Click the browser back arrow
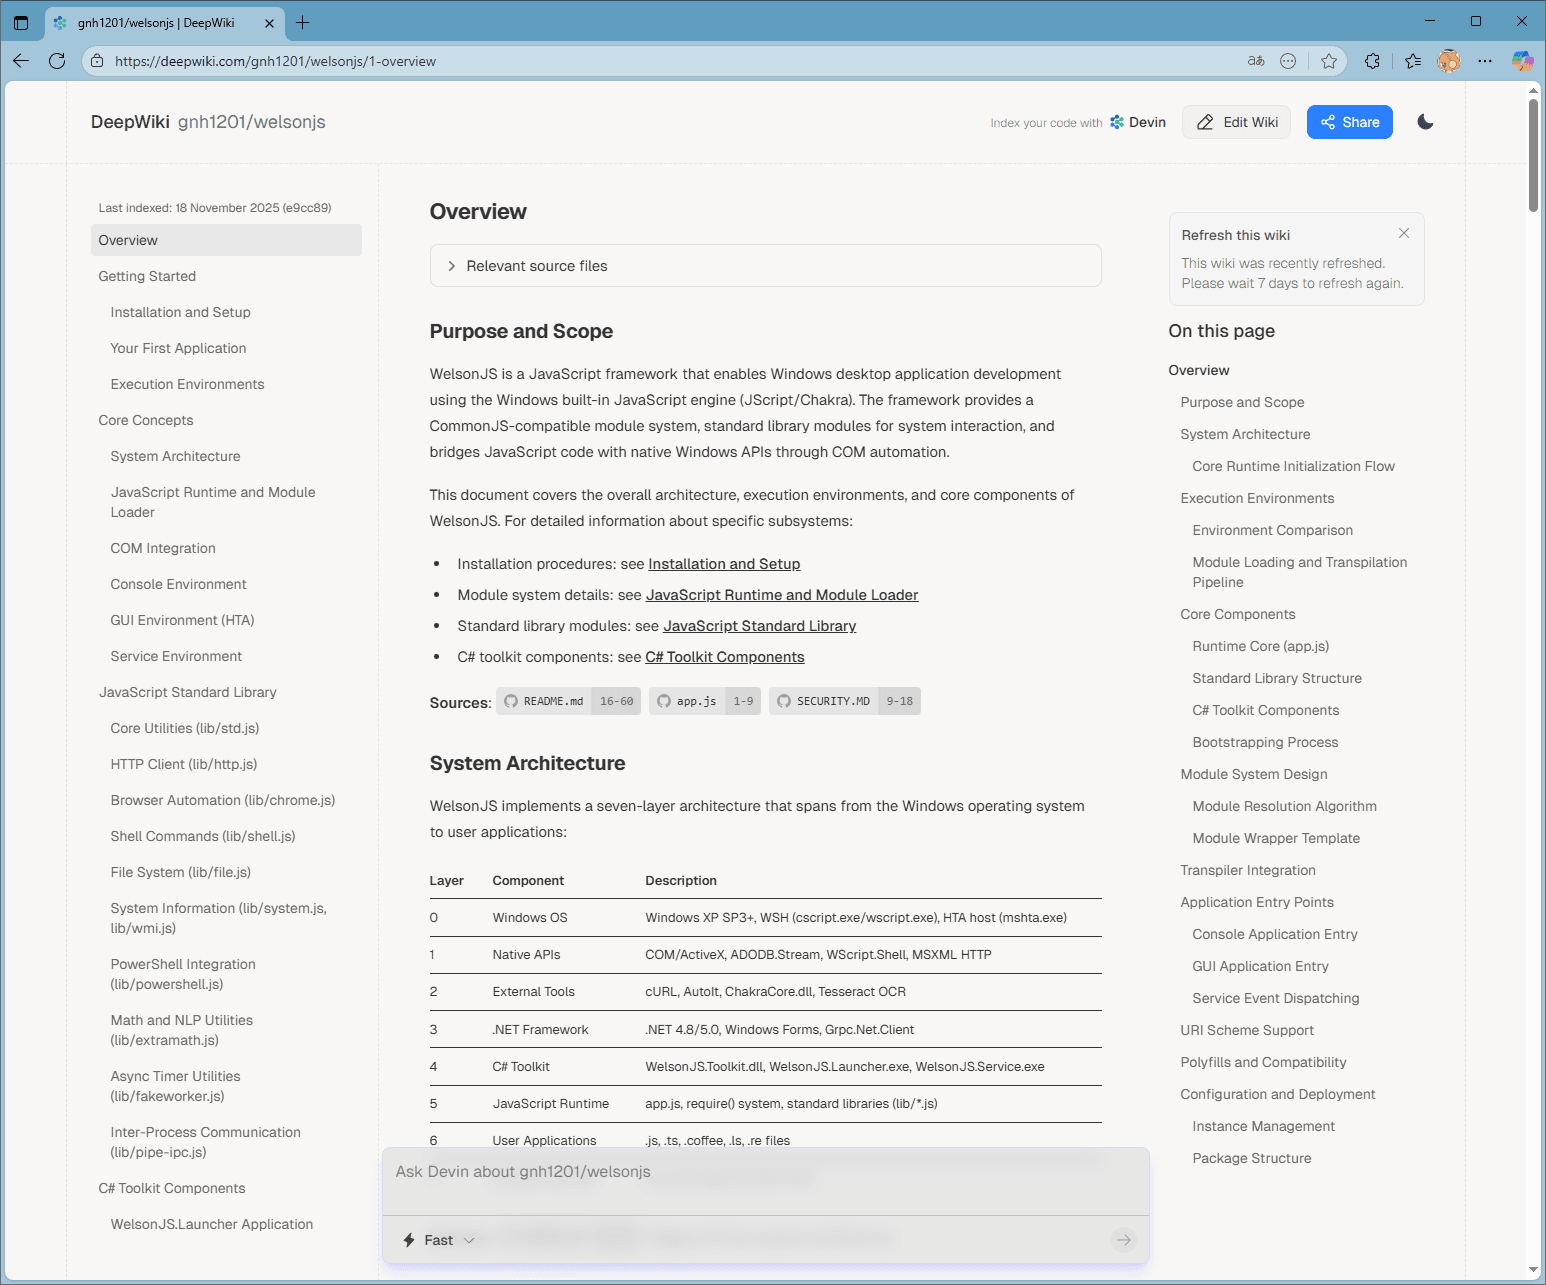 click(21, 61)
